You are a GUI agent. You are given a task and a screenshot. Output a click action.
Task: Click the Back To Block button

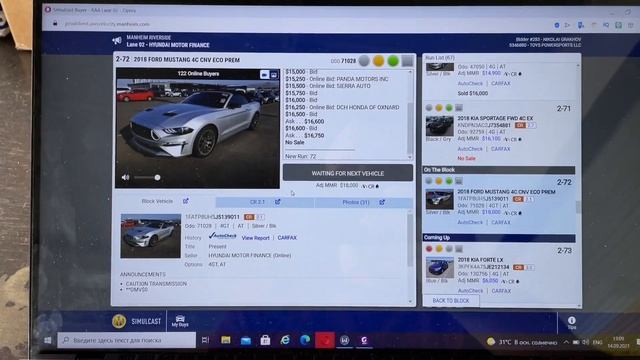tap(451, 301)
